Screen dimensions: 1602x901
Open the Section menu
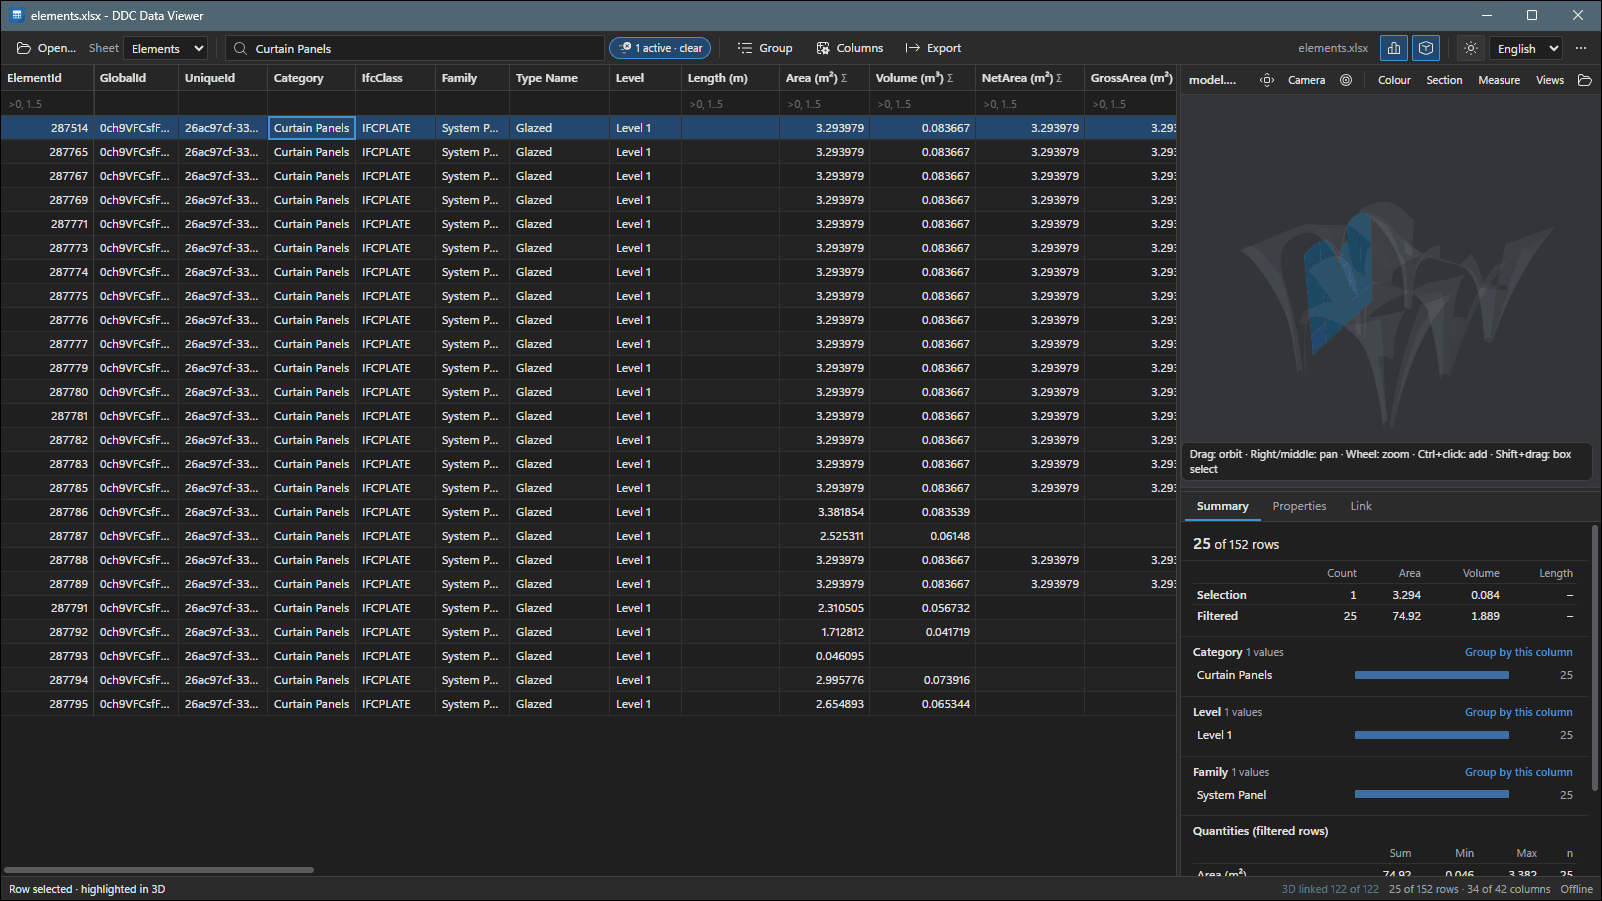(1444, 80)
